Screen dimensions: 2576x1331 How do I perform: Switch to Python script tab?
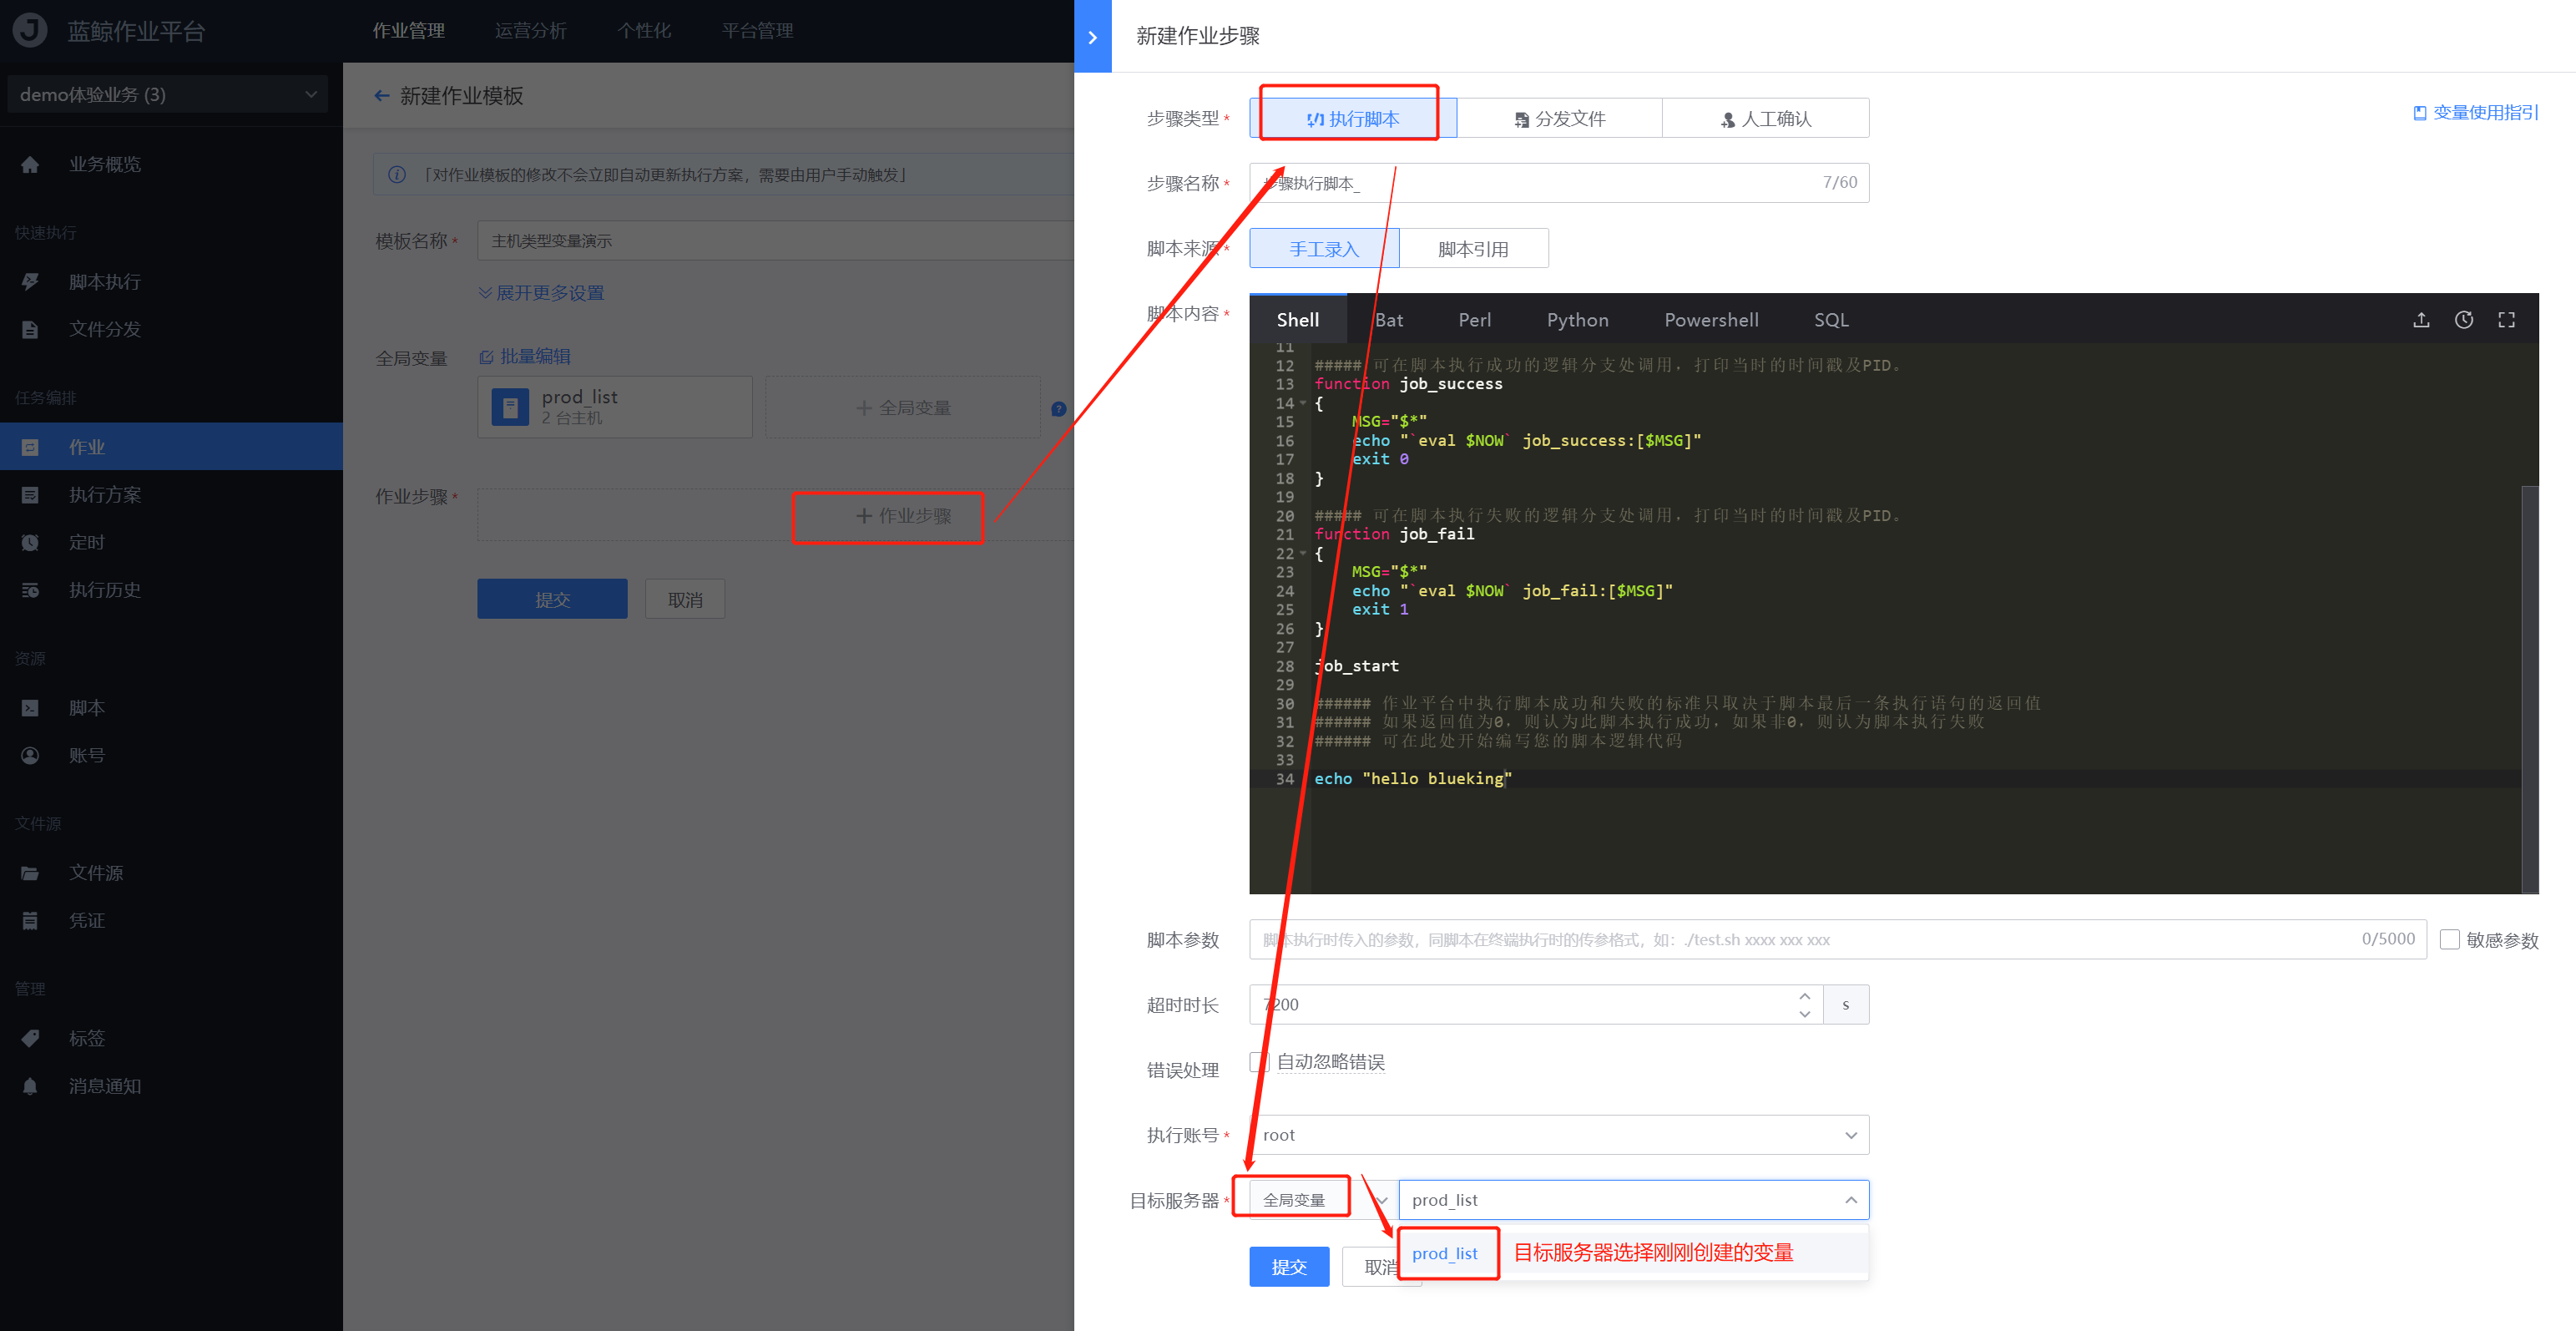point(1578,320)
